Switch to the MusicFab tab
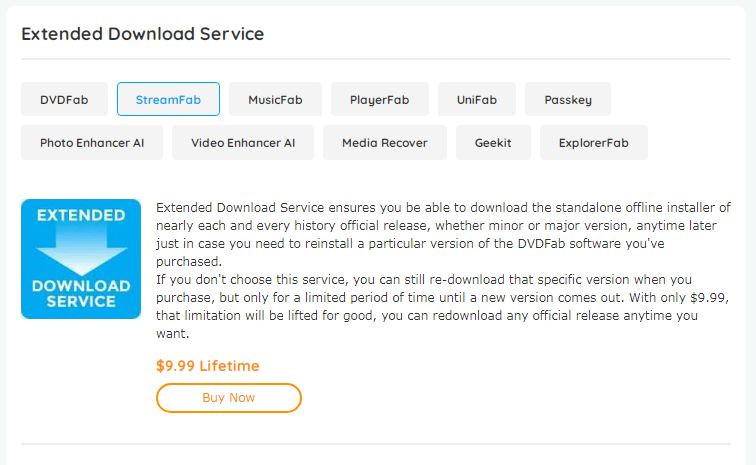This screenshot has height=465, width=756. pyautogui.click(x=275, y=100)
